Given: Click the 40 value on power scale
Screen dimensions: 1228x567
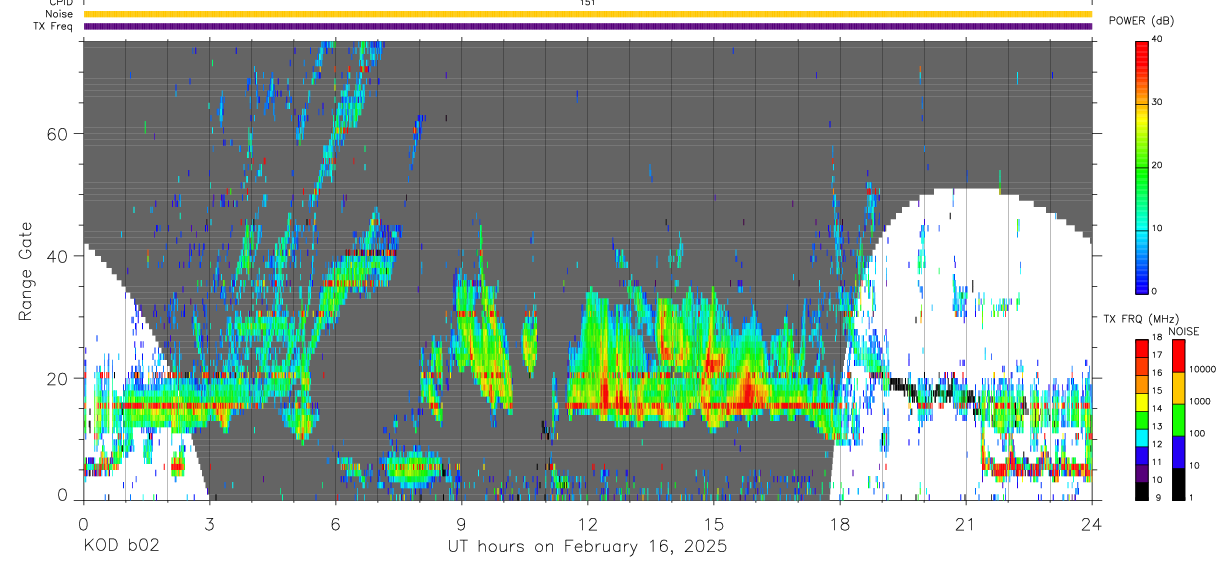Looking at the screenshot, I should (x=1158, y=39).
